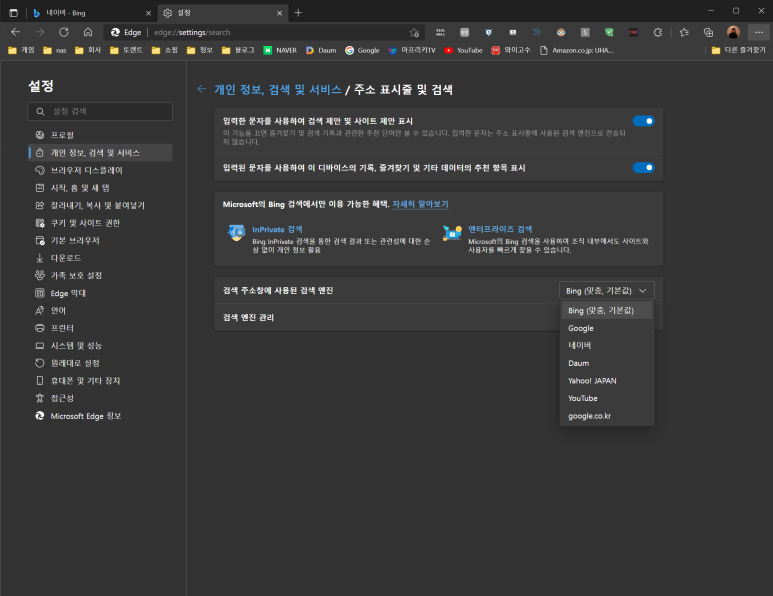Select Bing (맞춤, 기본값) option
The image size is (773, 596).
(607, 311)
